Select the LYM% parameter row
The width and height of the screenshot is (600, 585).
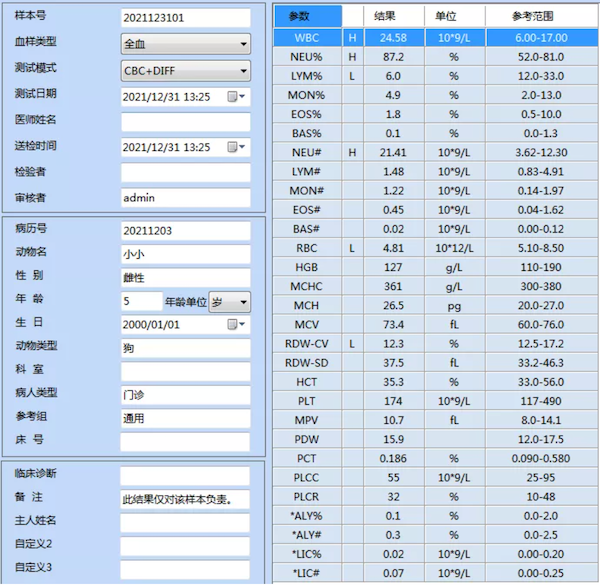435,76
